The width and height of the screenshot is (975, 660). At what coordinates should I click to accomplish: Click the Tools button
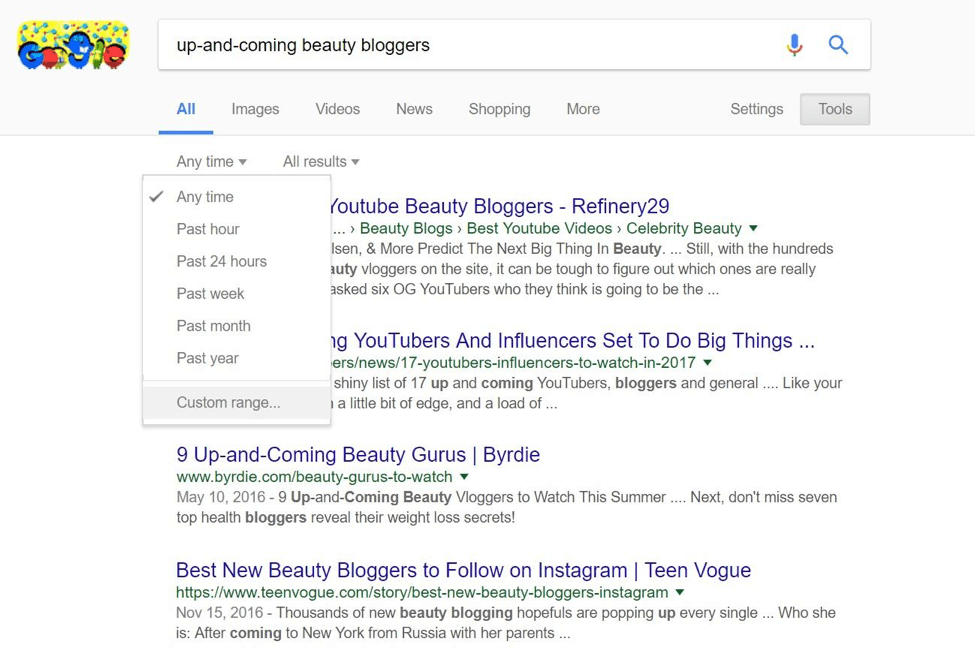tap(834, 109)
